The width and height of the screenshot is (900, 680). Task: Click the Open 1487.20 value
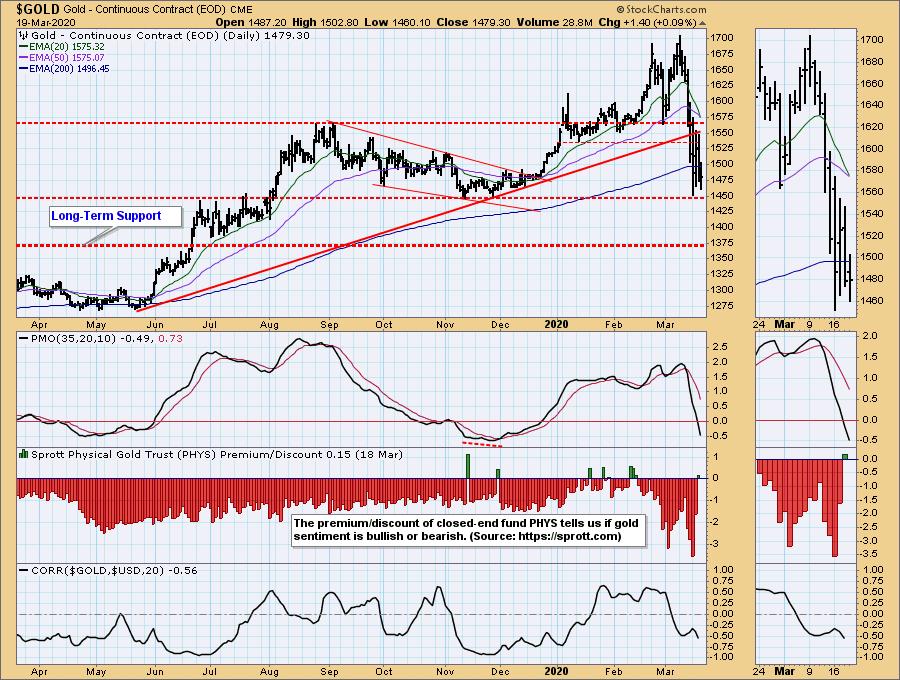pyautogui.click(x=251, y=22)
